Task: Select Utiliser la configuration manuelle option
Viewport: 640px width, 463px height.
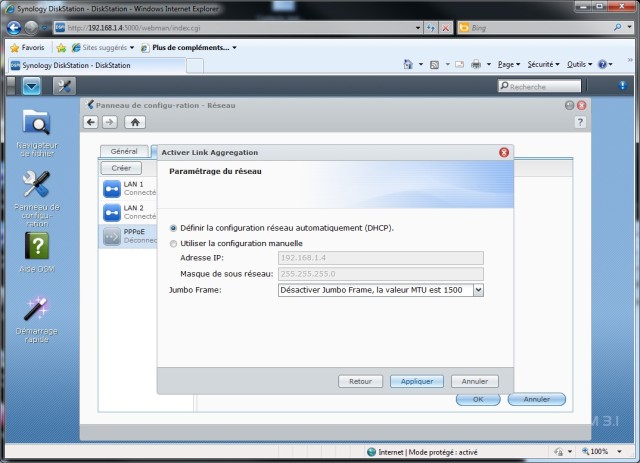Action: pyautogui.click(x=173, y=244)
